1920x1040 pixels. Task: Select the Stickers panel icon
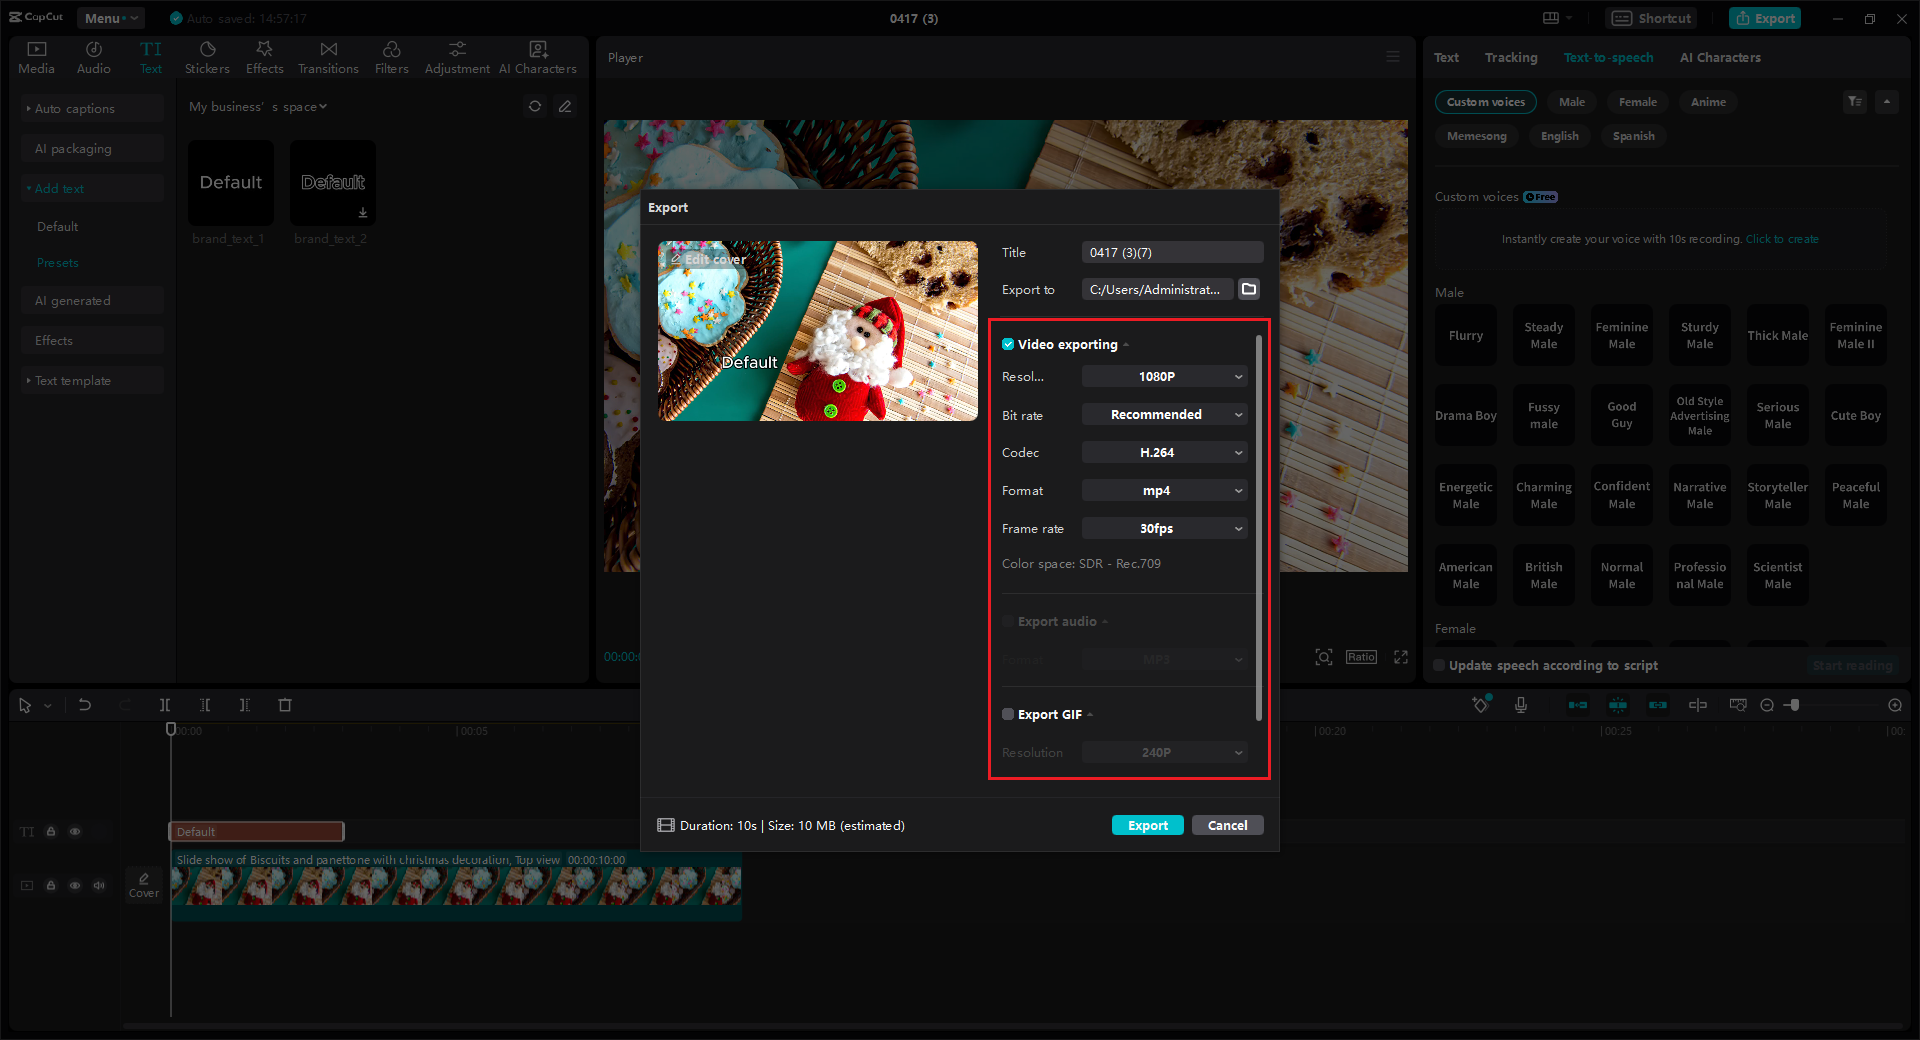[207, 56]
